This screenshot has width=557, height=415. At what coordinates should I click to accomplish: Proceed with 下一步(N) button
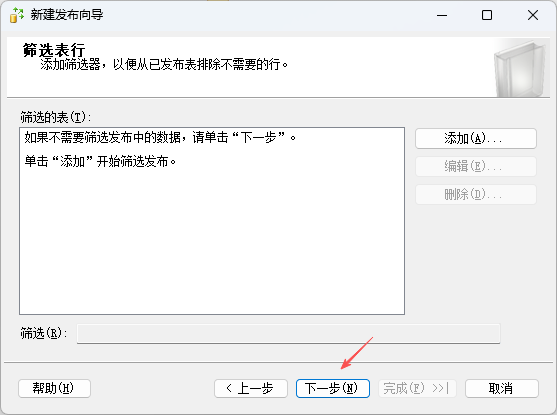(332, 388)
